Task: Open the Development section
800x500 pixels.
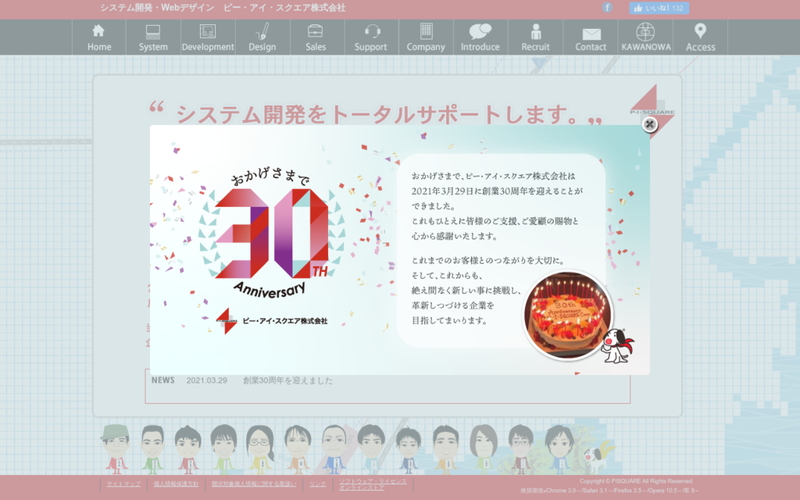Action: tap(208, 37)
